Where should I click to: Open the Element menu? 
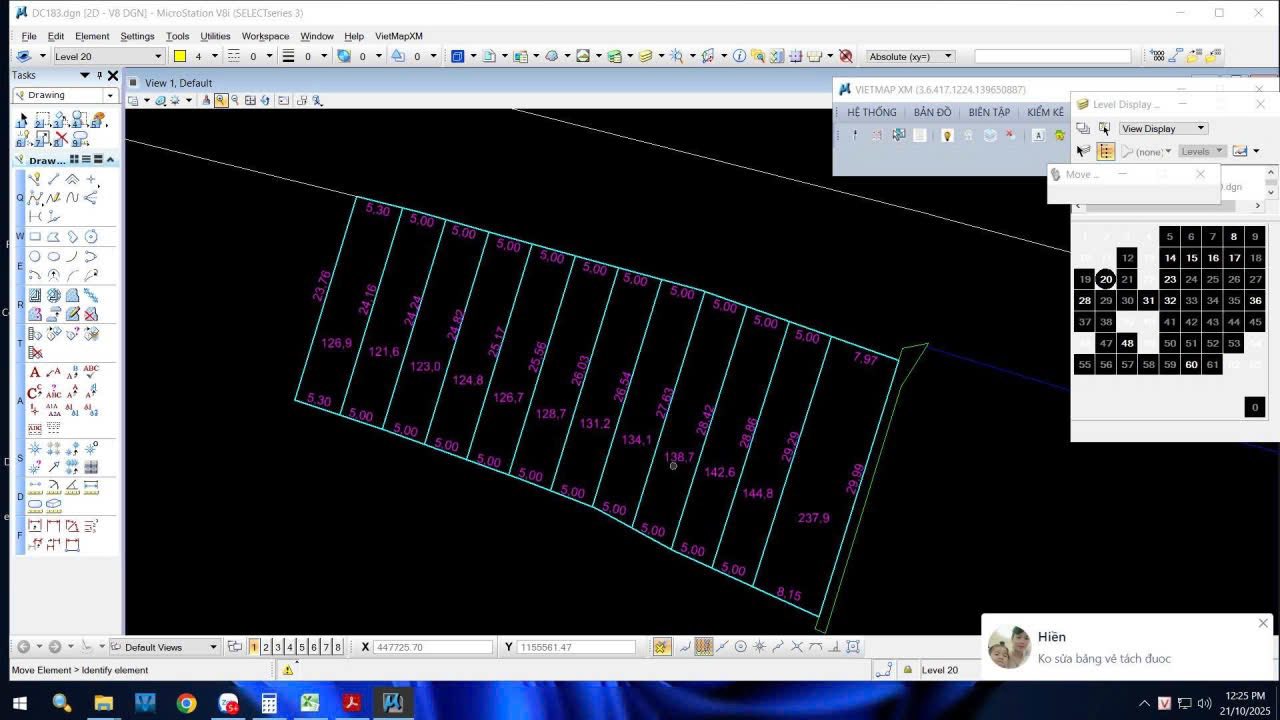click(x=92, y=36)
